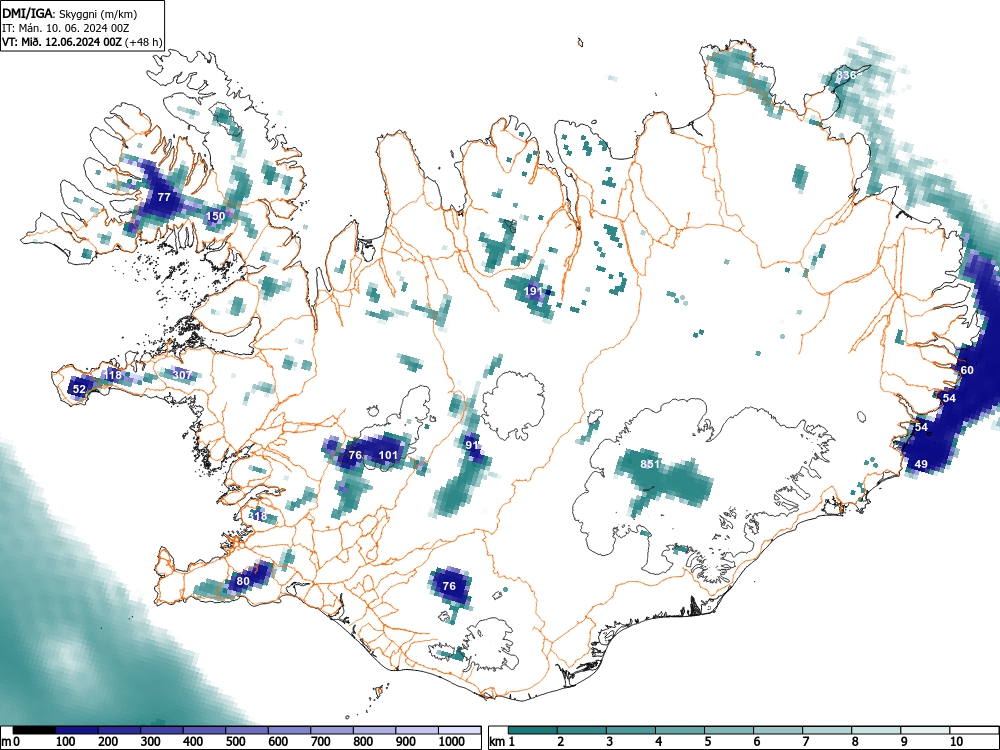Image resolution: width=1000 pixels, height=750 pixels.
Task: Click the 'DMI/IGA: Skyggni (m/km)' title text
Action: pos(70,13)
